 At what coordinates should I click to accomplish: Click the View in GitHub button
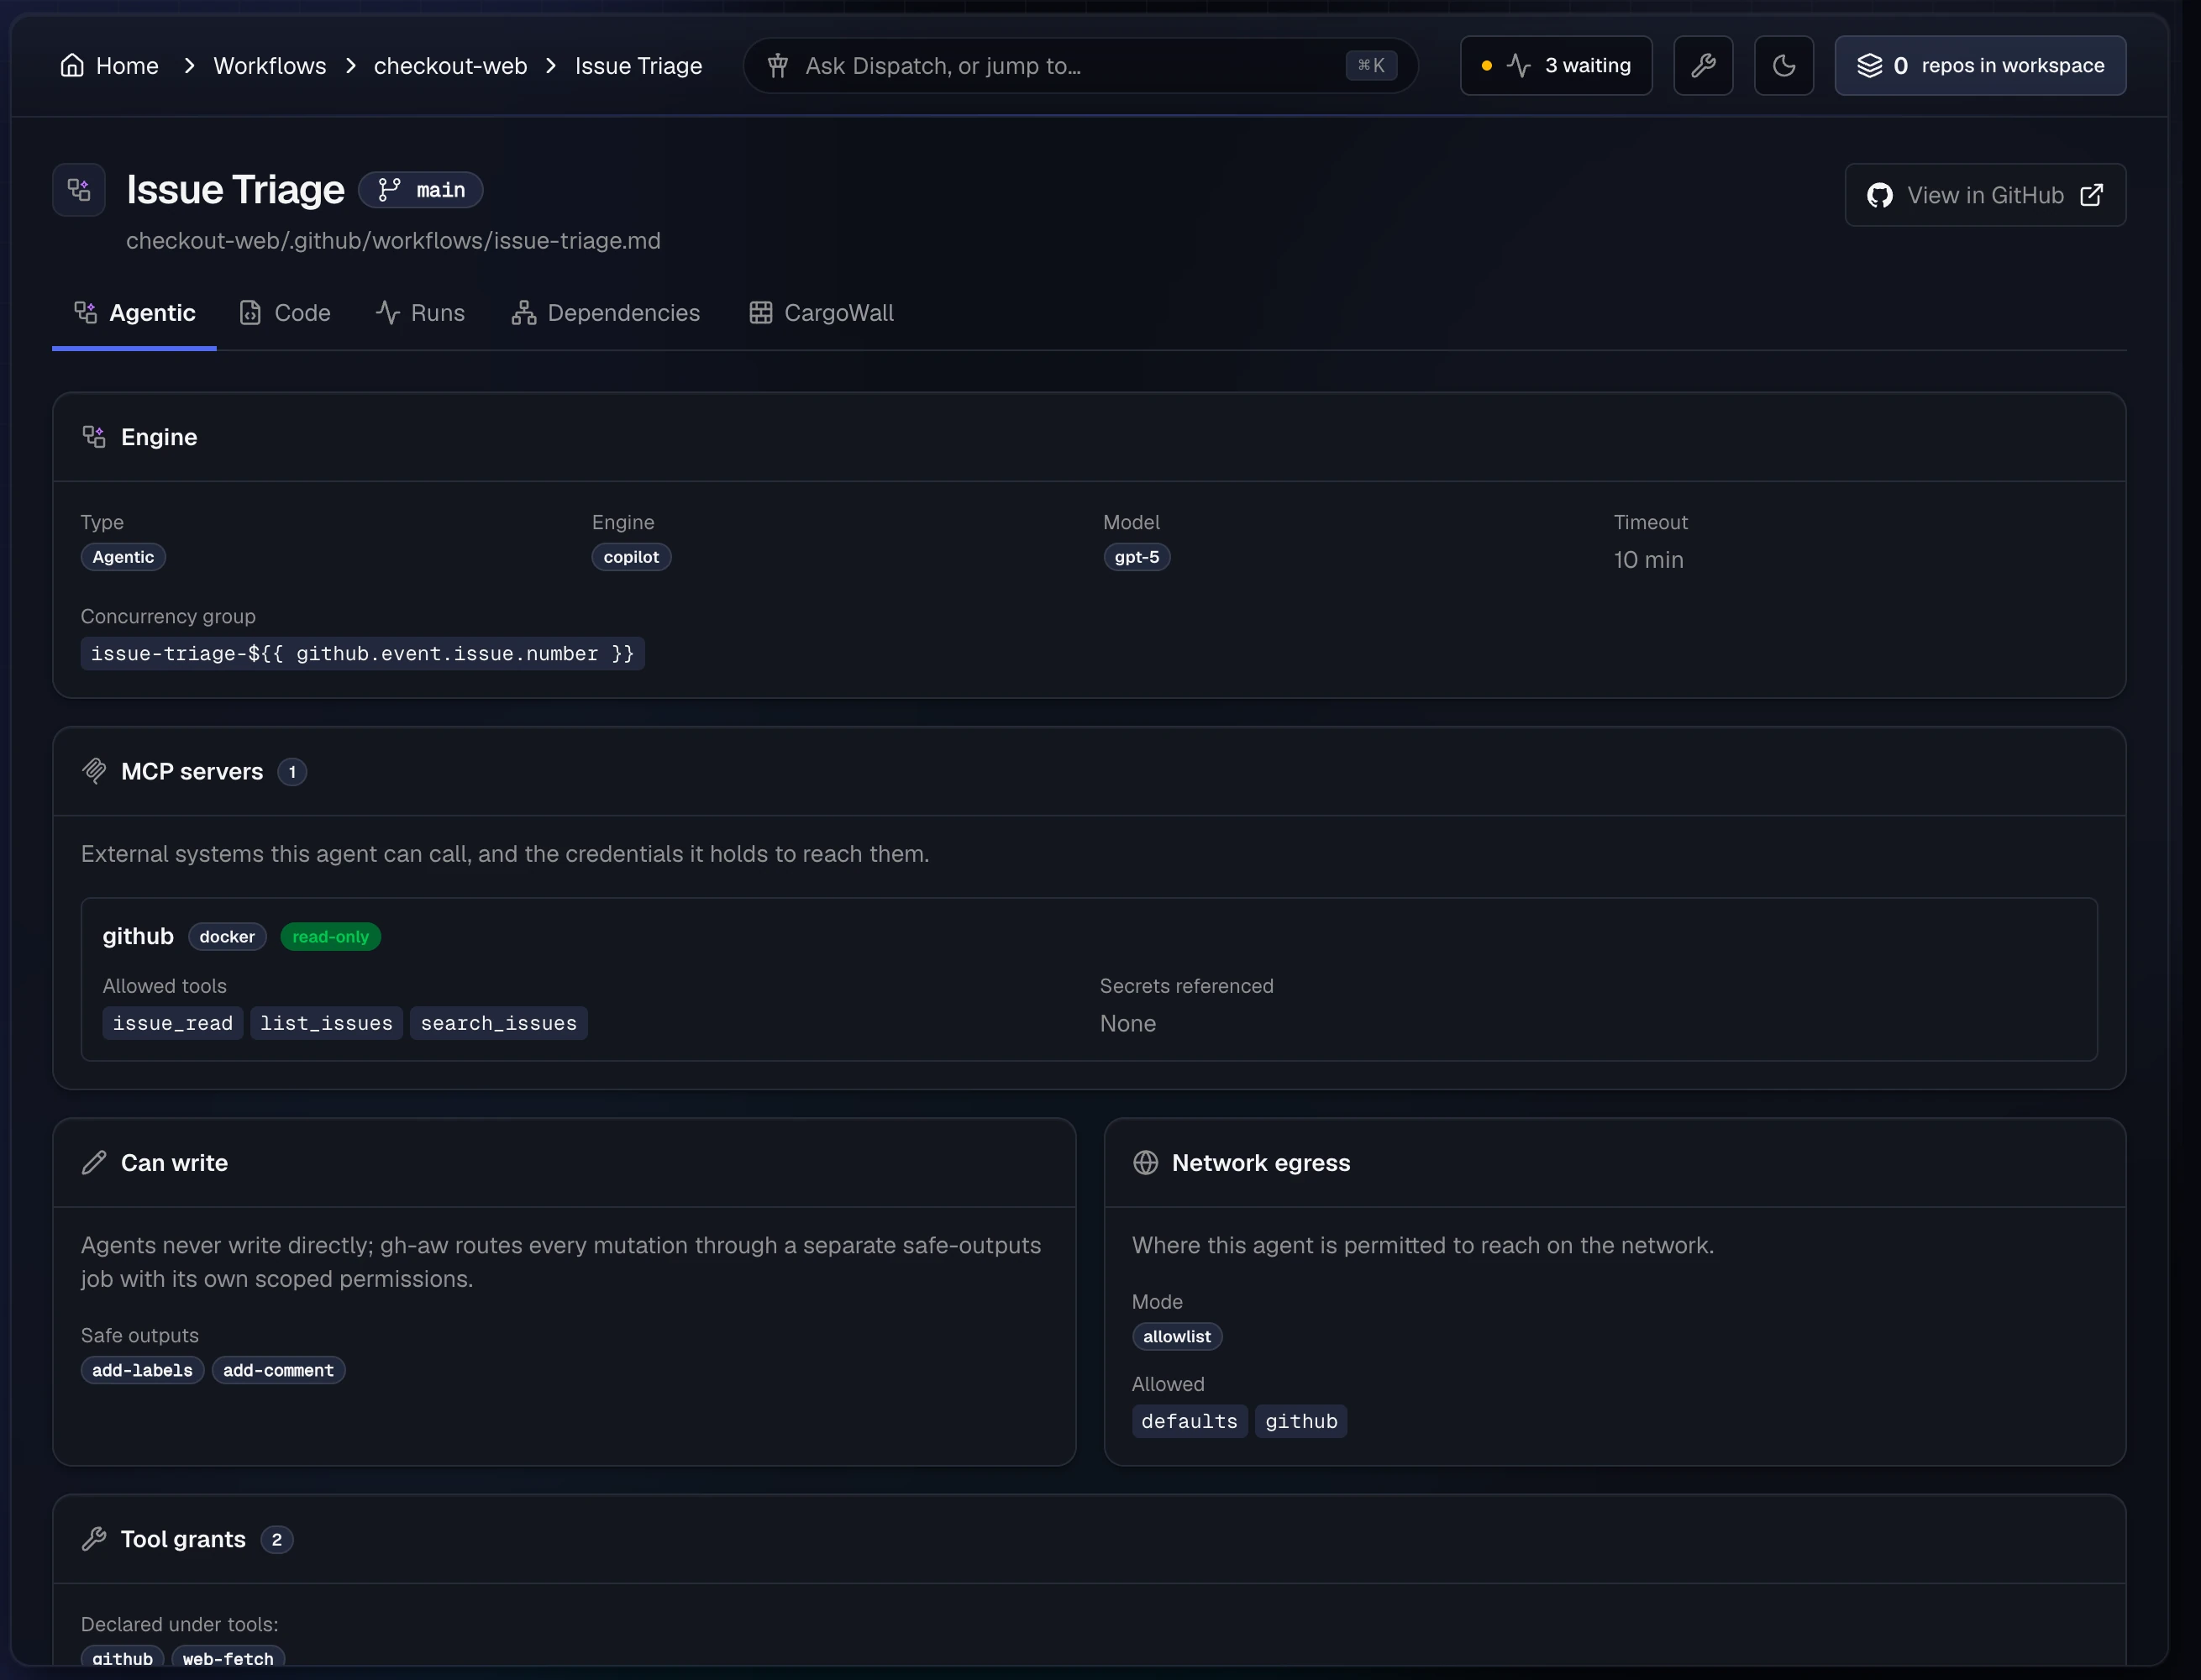click(x=1985, y=195)
